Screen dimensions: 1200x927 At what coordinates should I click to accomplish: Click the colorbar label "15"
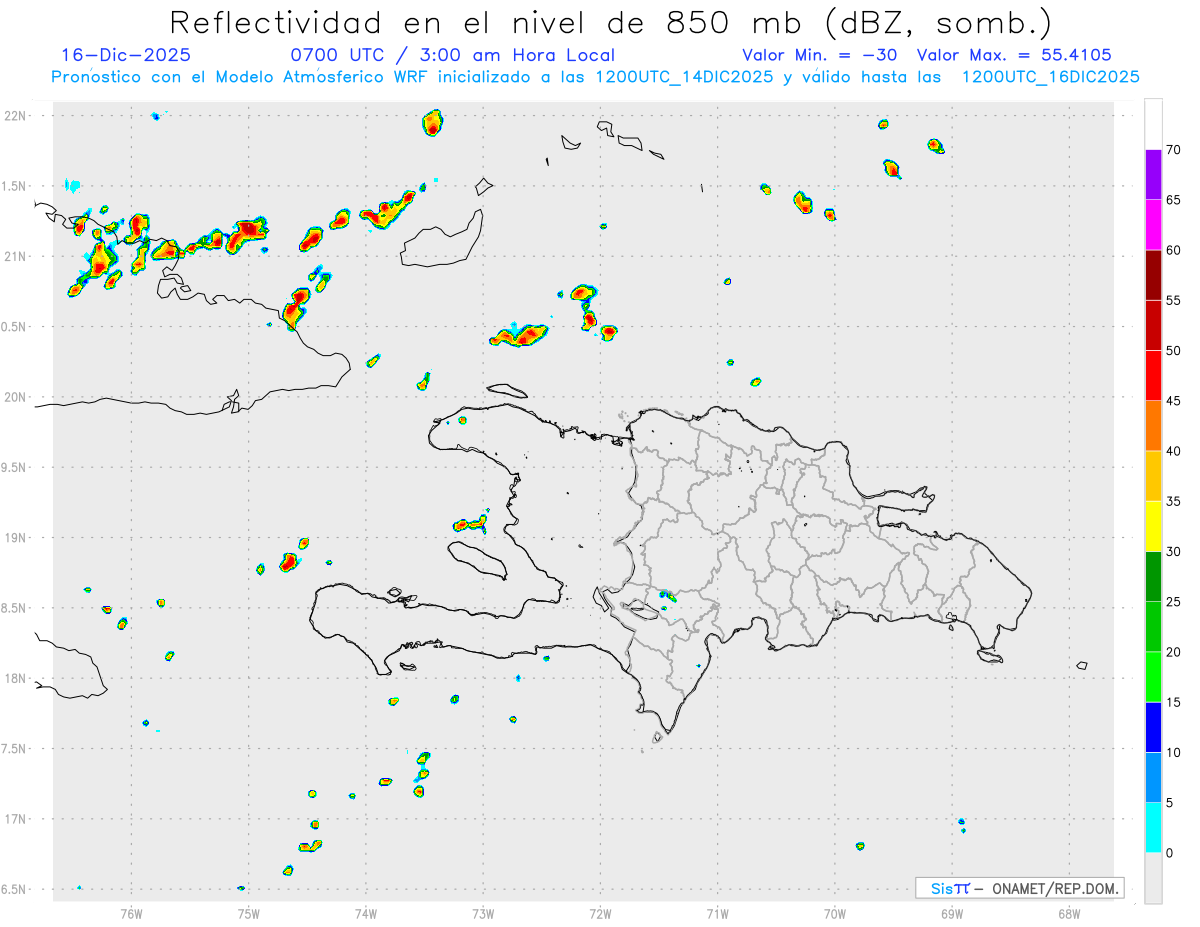click(x=1173, y=702)
